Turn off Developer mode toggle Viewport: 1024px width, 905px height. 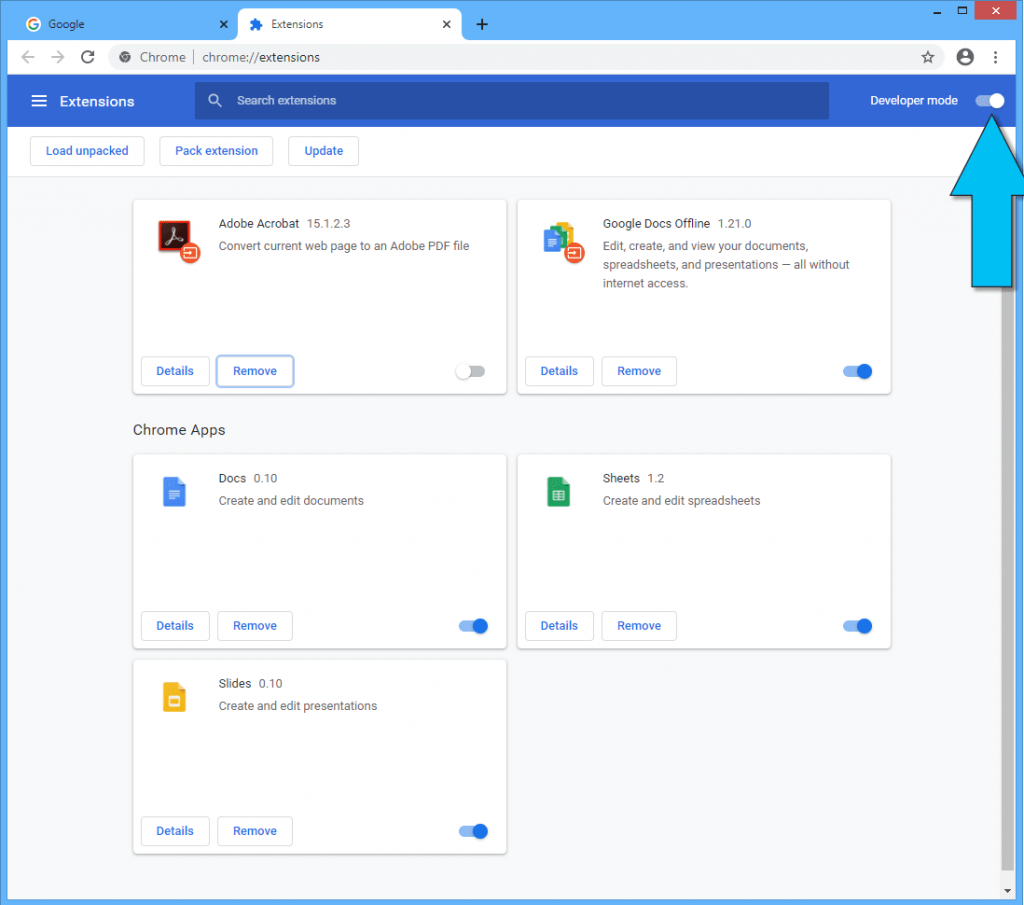point(989,101)
